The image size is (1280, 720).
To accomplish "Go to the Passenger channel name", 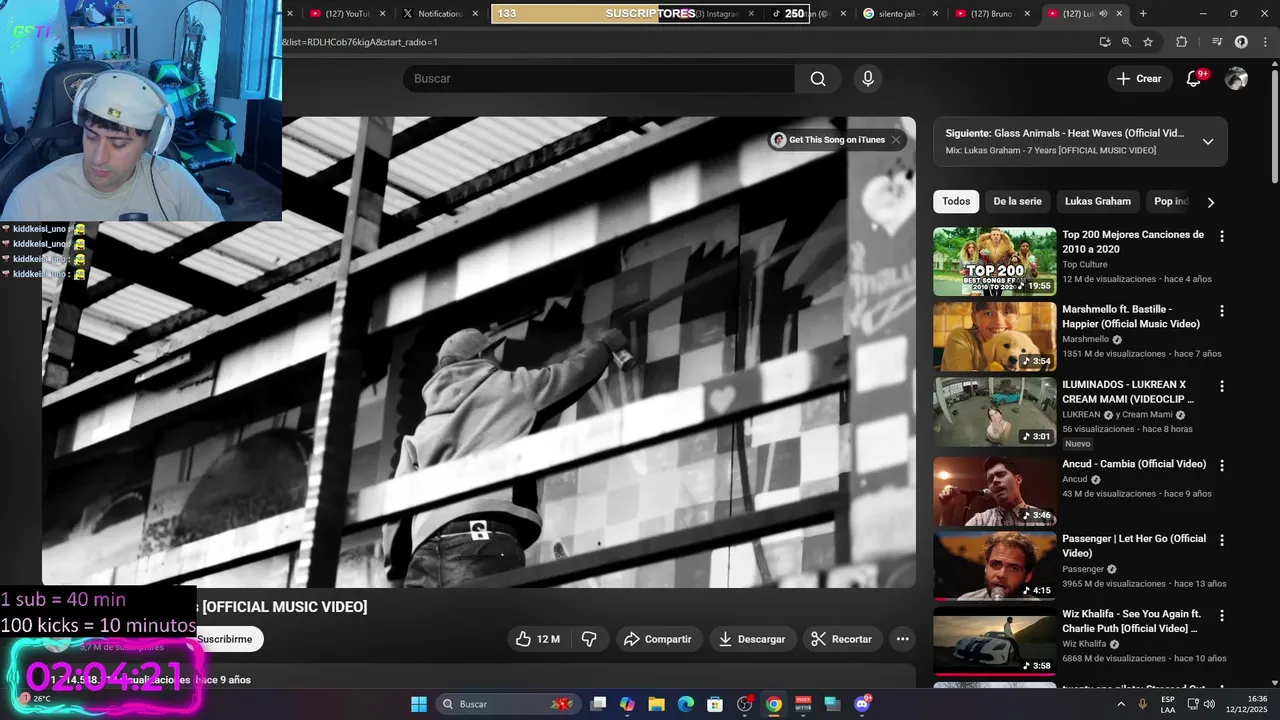I will pyautogui.click(x=1083, y=569).
